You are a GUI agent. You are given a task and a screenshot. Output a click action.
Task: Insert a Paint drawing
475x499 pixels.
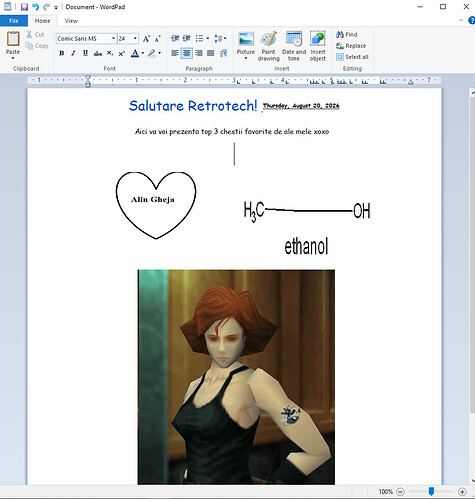pyautogui.click(x=268, y=46)
